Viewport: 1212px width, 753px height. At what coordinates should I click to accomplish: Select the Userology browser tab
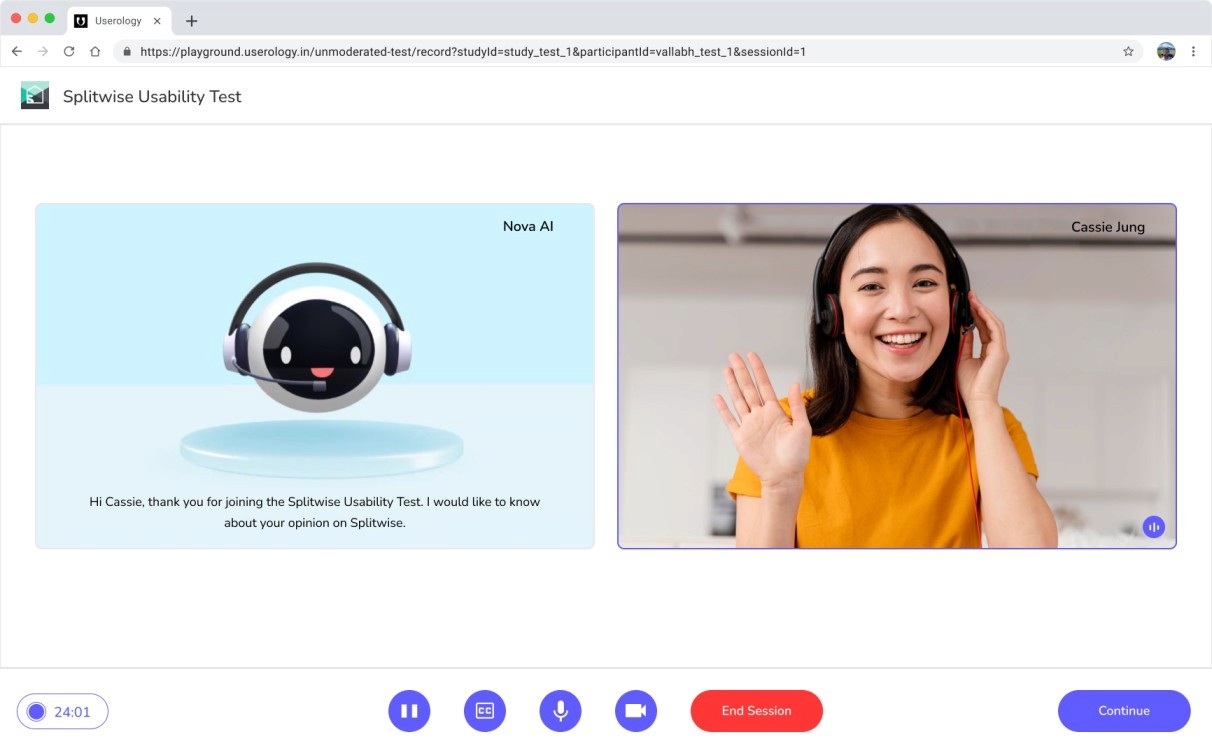pos(120,21)
